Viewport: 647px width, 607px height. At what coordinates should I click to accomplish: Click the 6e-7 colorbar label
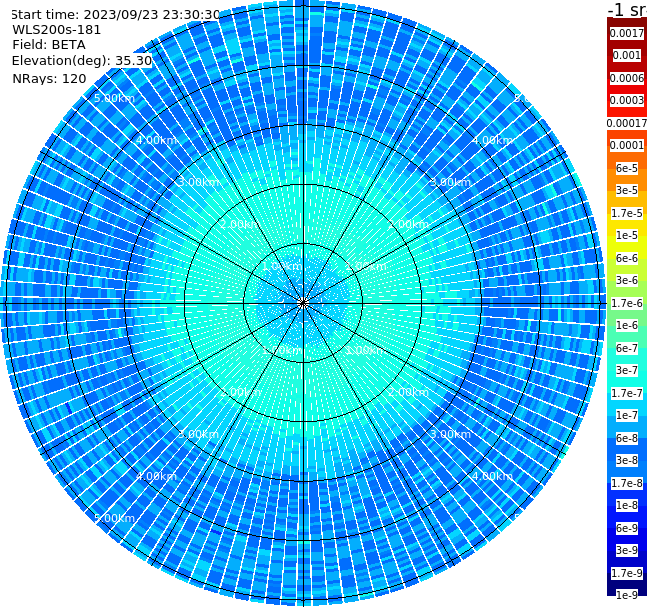coord(627,348)
